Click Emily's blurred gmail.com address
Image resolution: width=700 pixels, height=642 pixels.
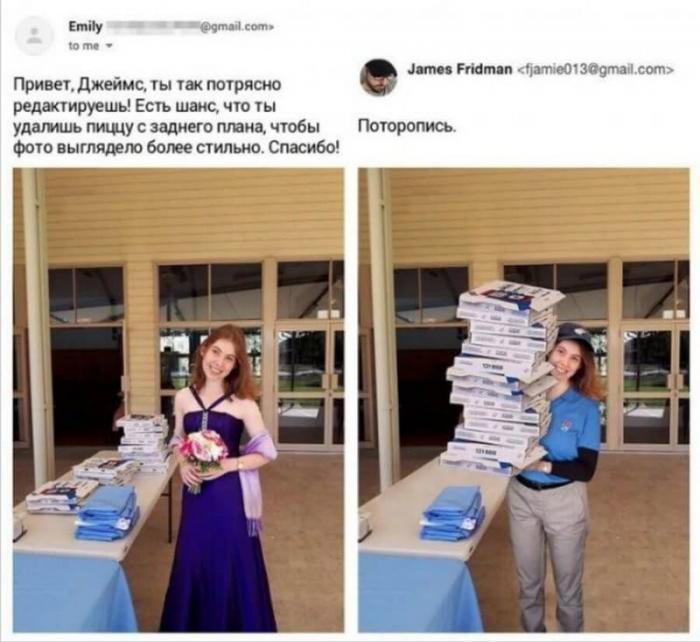tap(190, 27)
